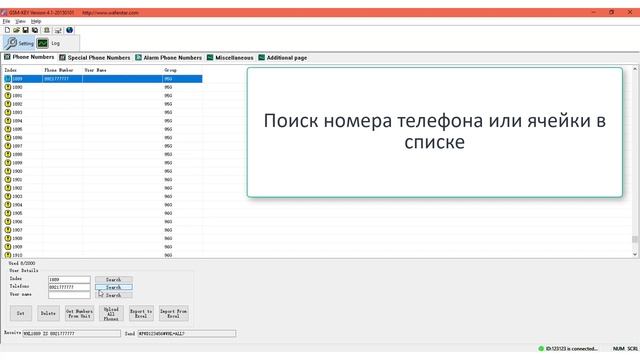
Task: Click the icon of the Phone Numbers tab
Action: click(x=7, y=57)
